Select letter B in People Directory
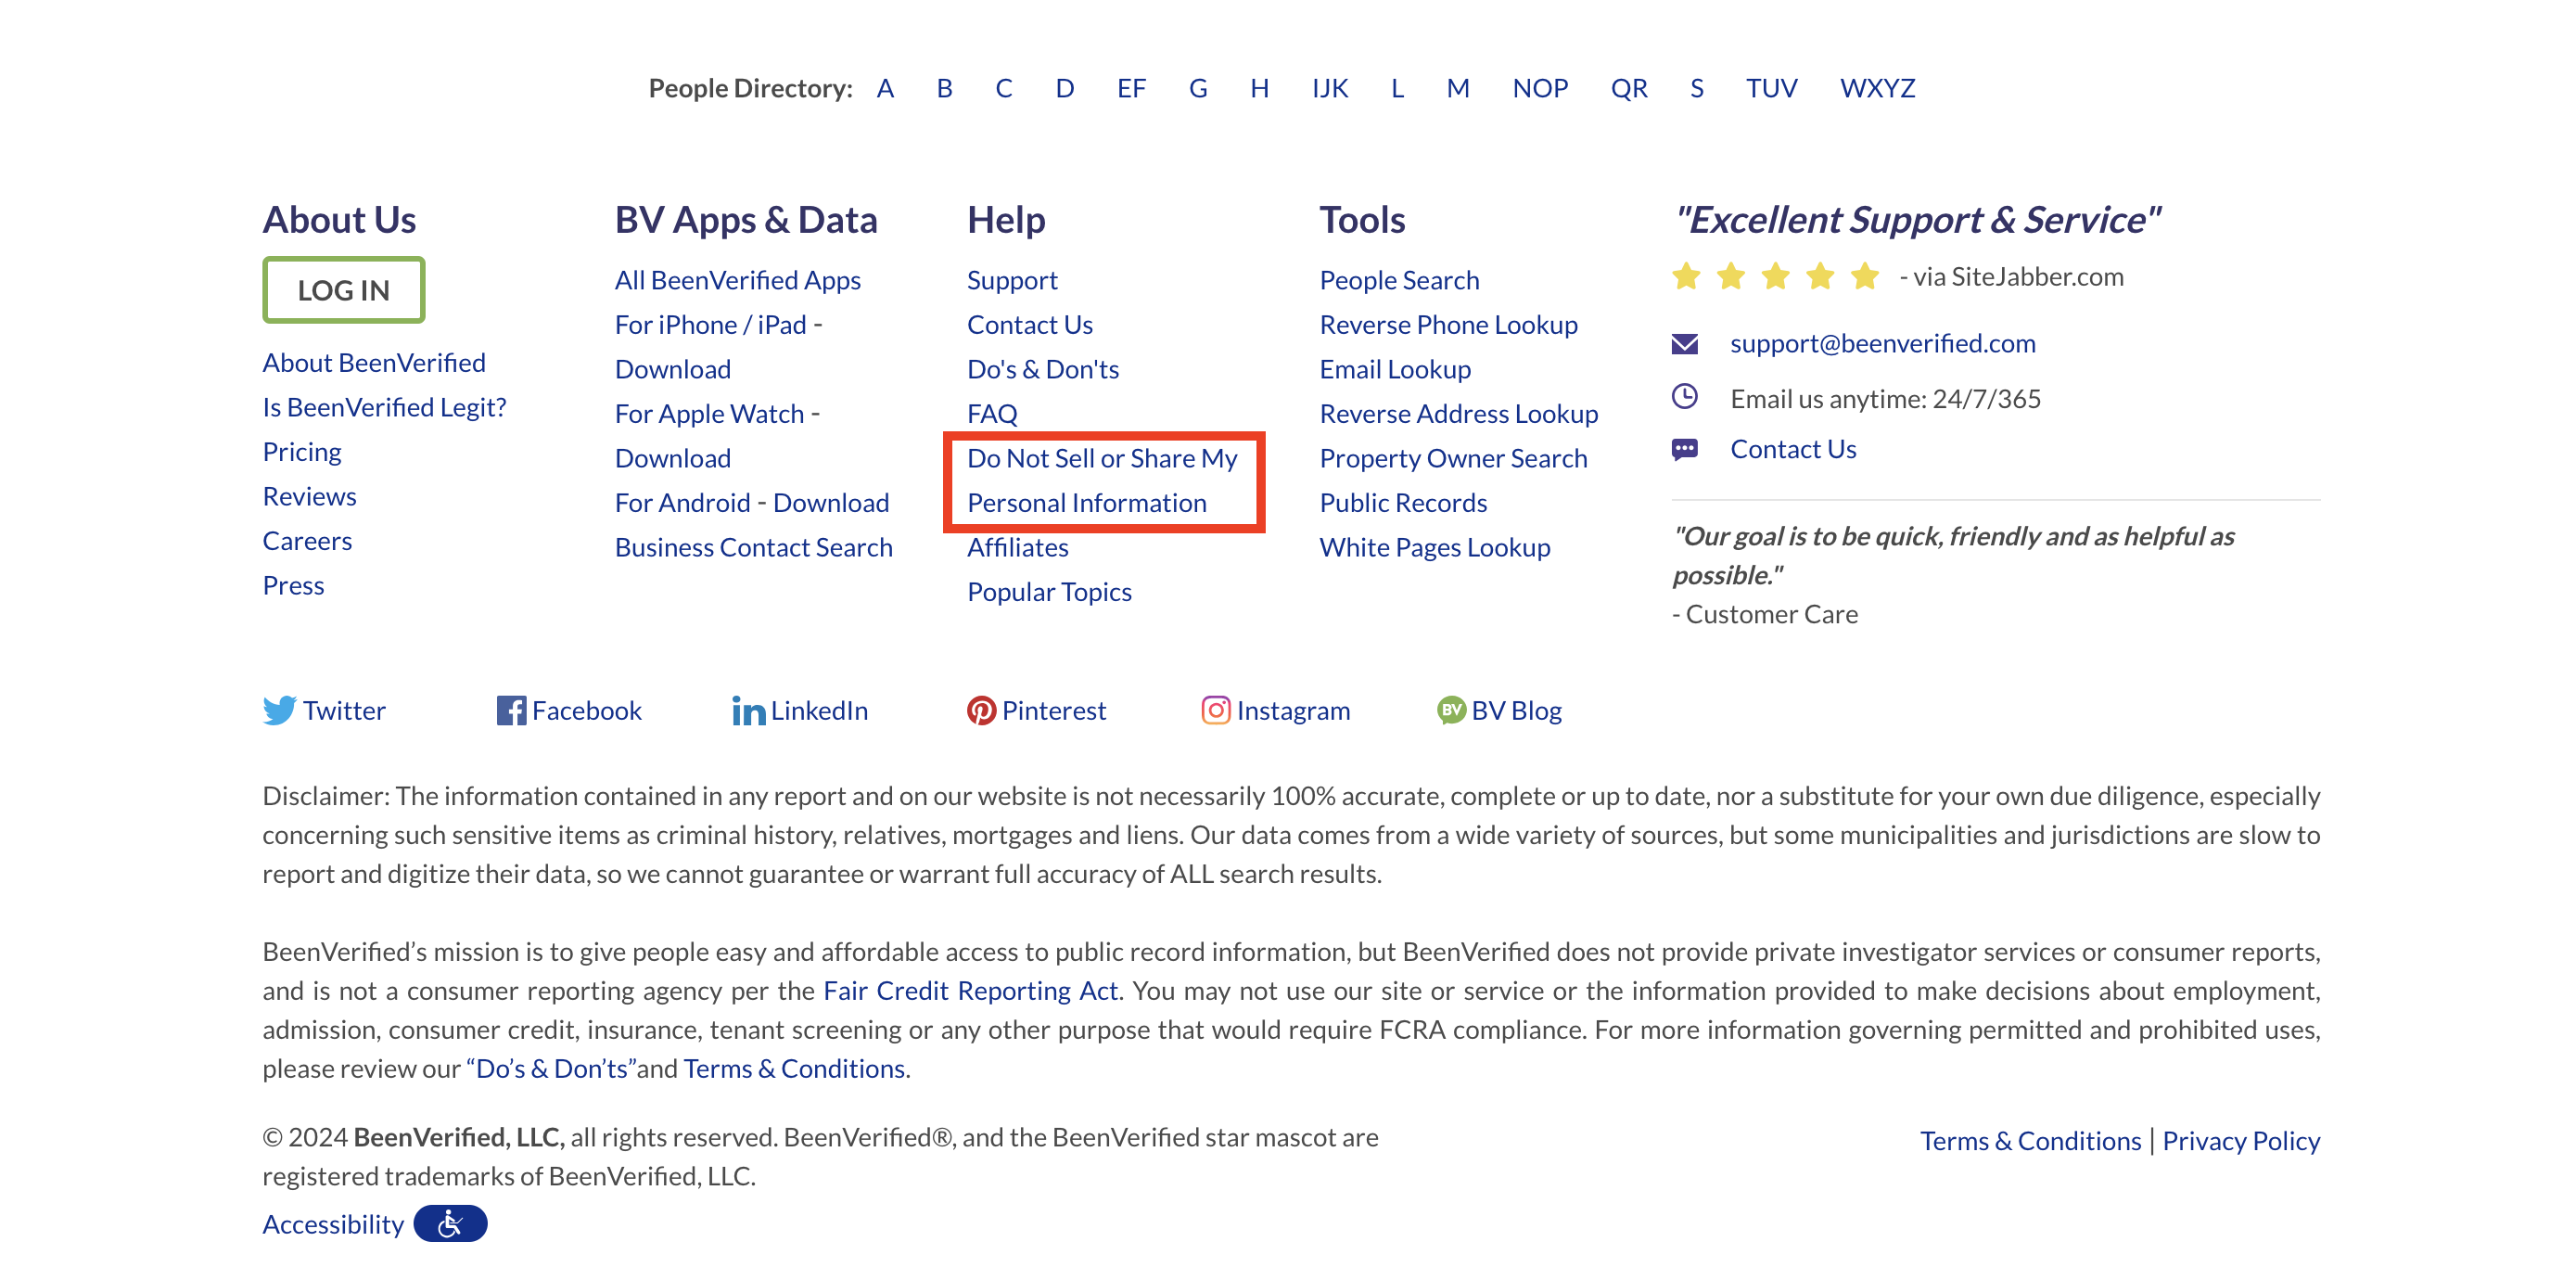This screenshot has width=2576, height=1280. (945, 88)
